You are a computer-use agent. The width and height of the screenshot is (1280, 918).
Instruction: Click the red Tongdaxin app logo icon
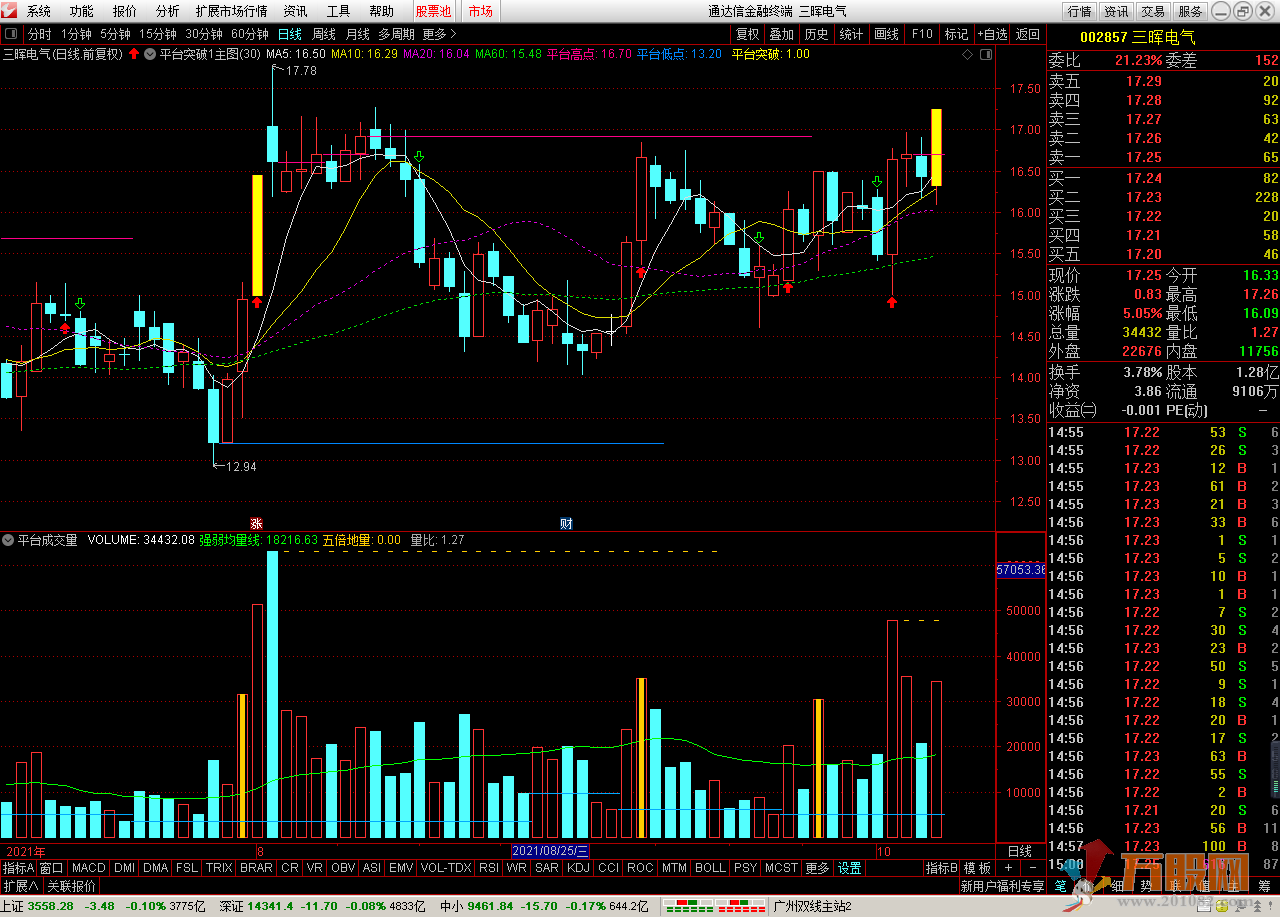12,11
